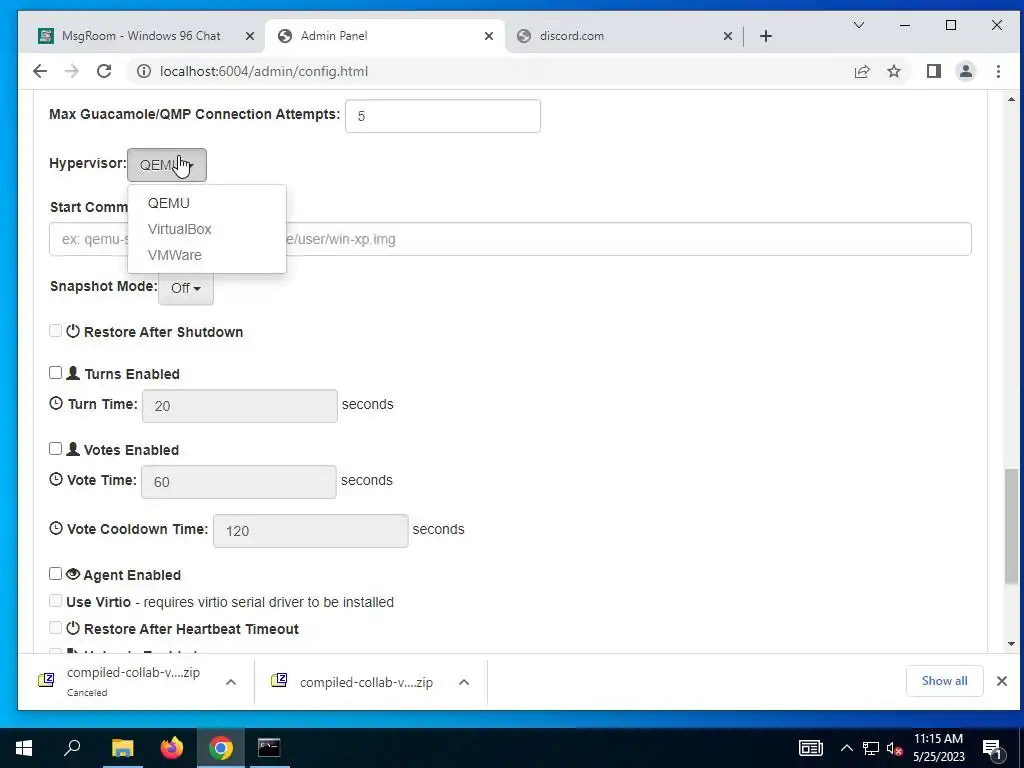Image resolution: width=1024 pixels, height=768 pixels.
Task: Open Windows taskbar search
Action: click(x=72, y=748)
